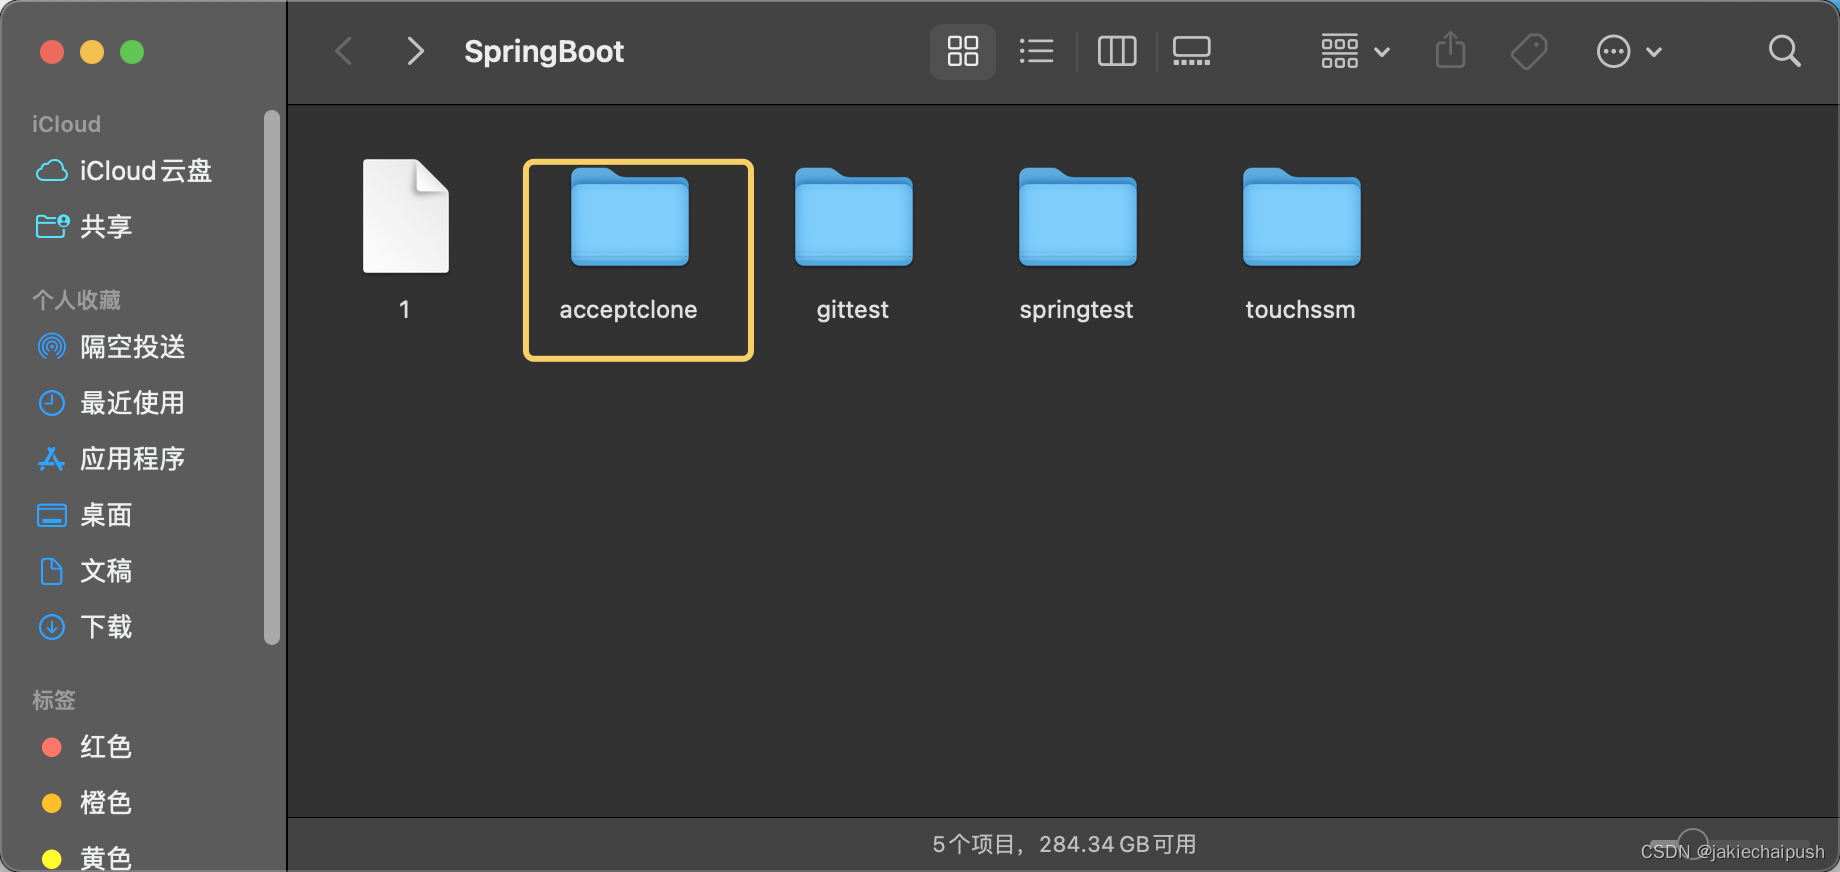Screen dimensions: 1840x872
Task: Switch to icon grid view
Action: (963, 51)
